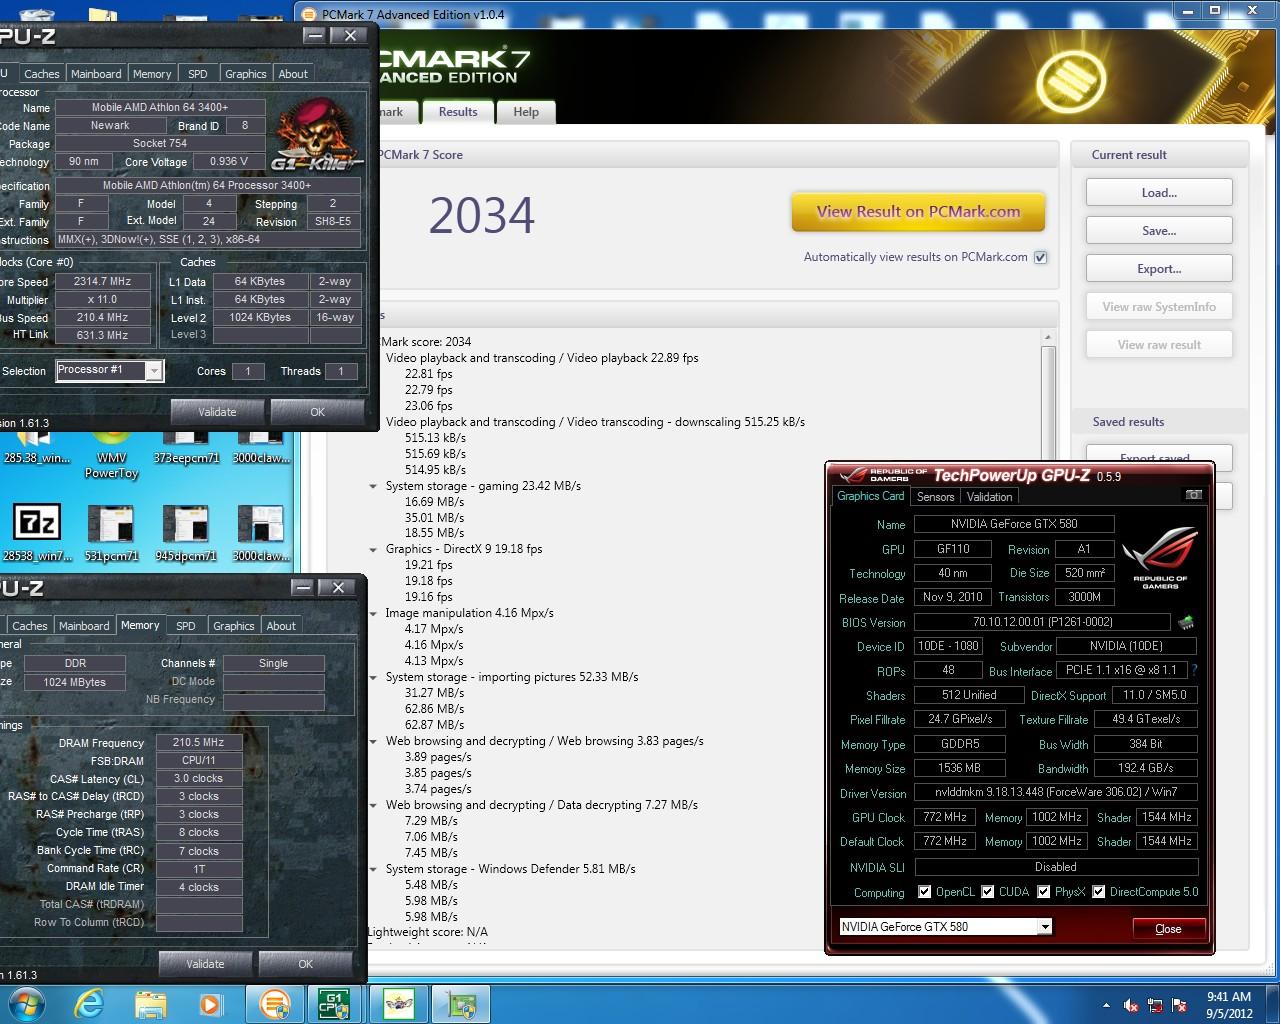
Task: Collapse the Image manipulation results
Action: [x=373, y=613]
